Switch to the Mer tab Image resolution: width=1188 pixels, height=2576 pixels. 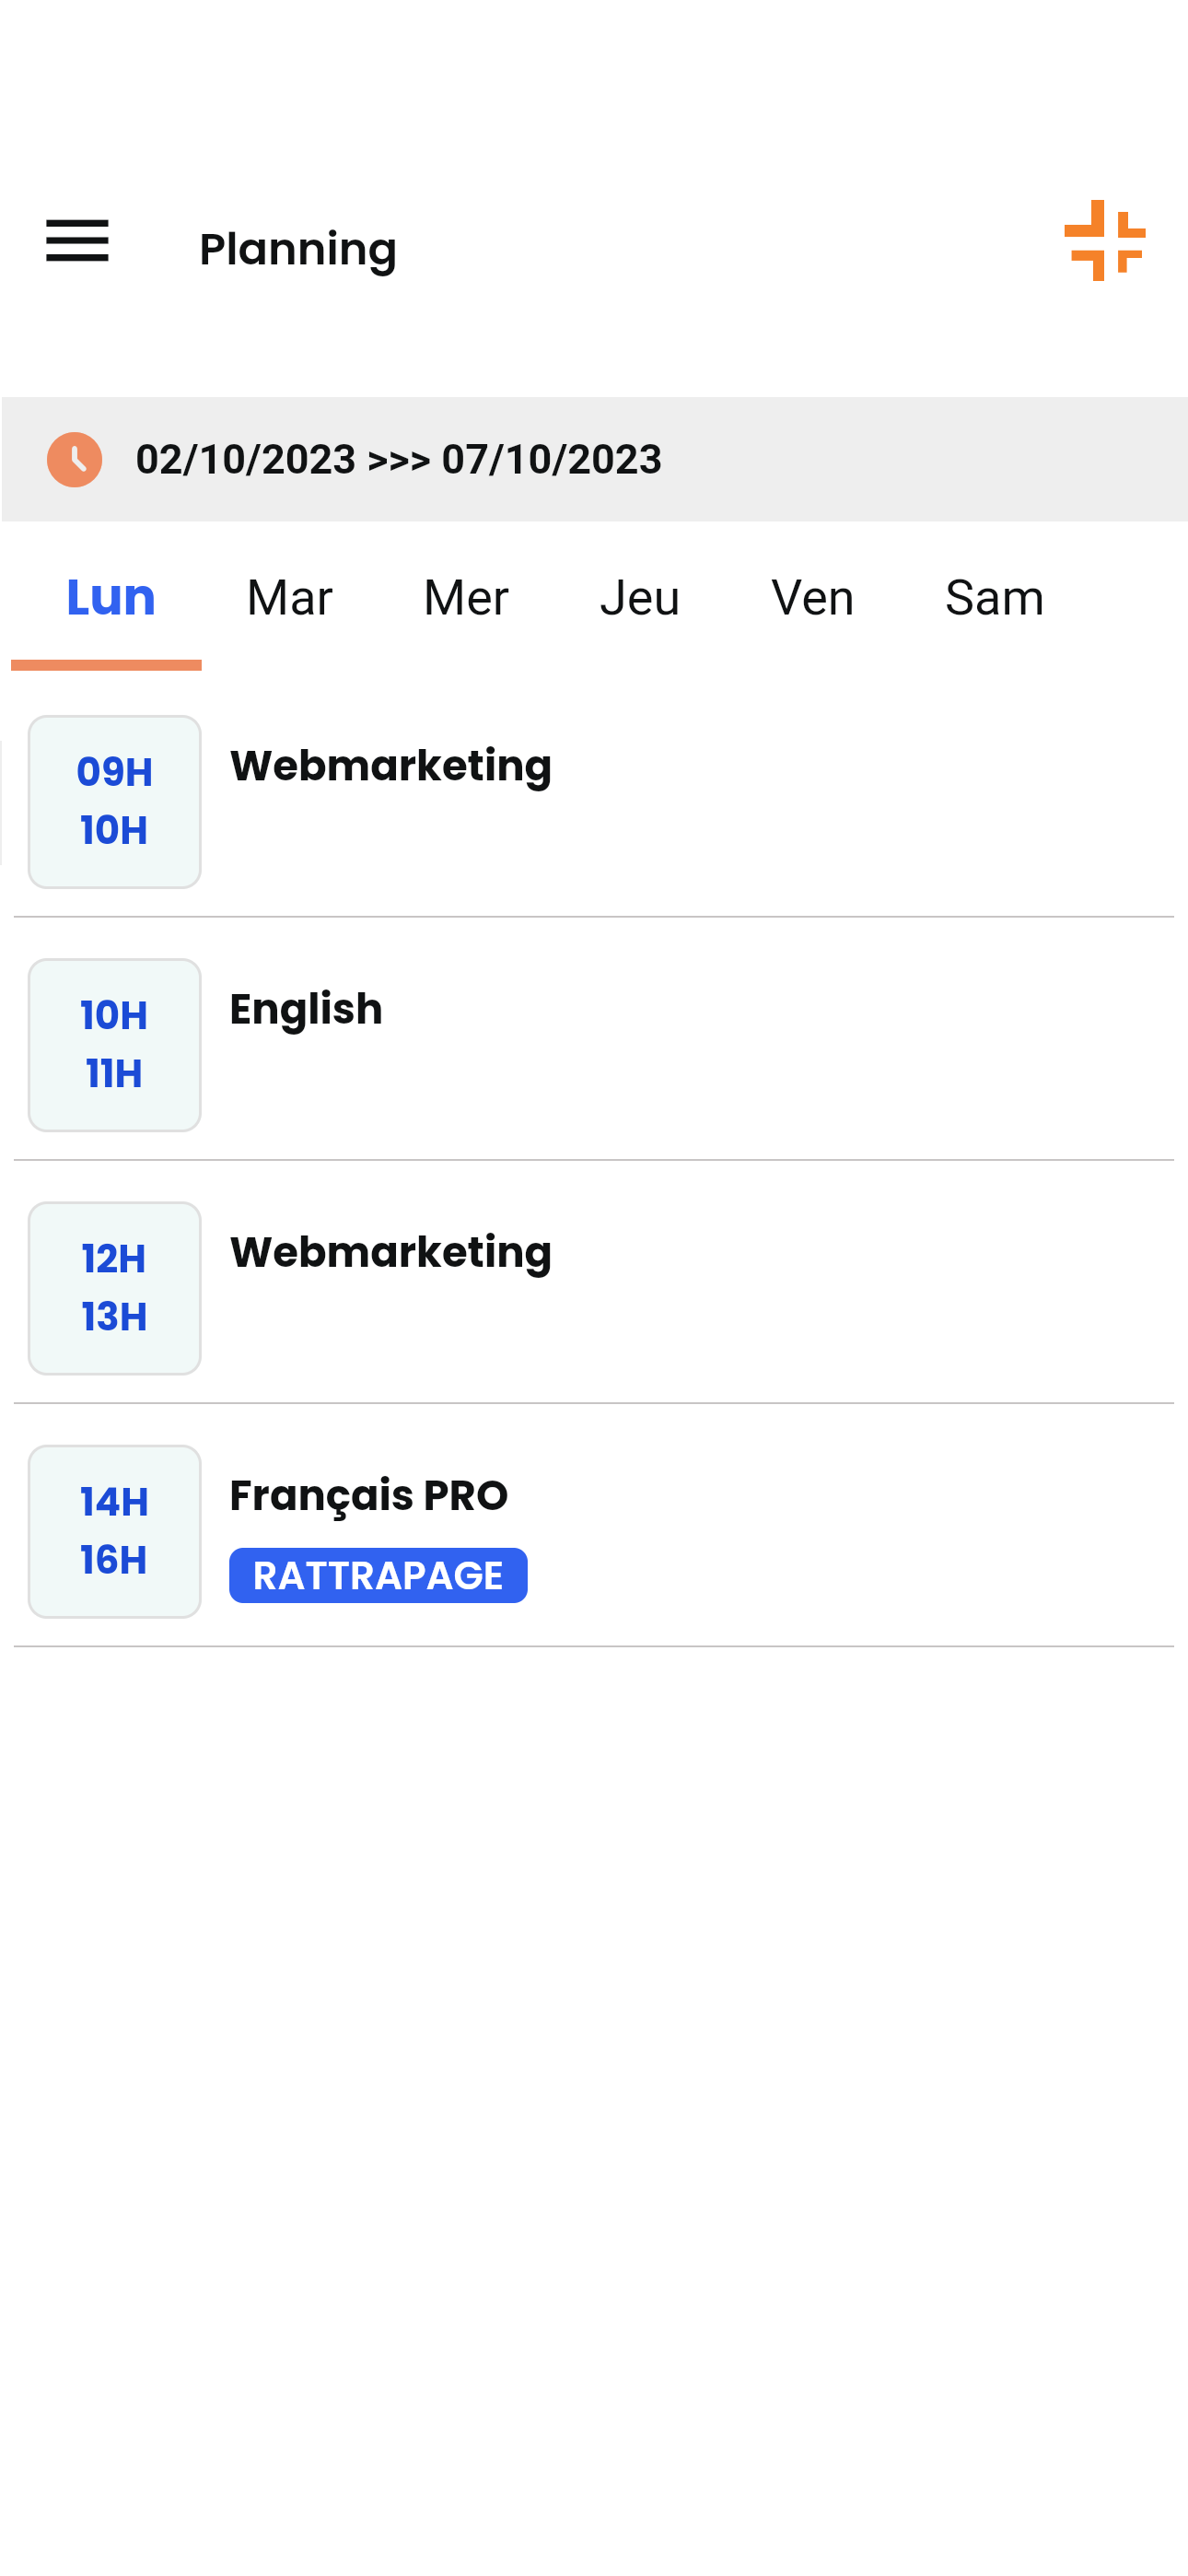pos(465,598)
